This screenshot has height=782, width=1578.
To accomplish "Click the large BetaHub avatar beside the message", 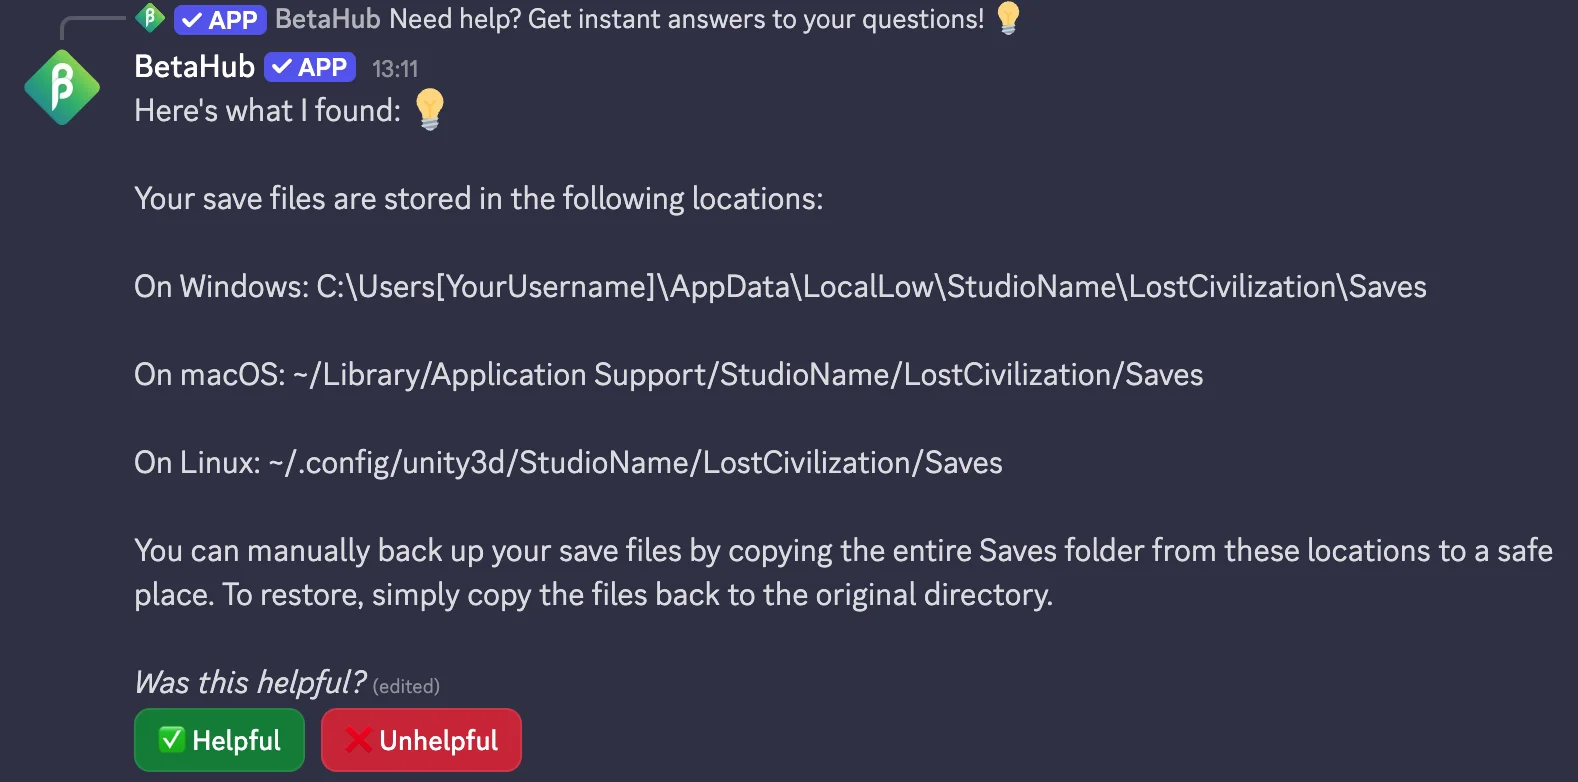I will [62, 88].
